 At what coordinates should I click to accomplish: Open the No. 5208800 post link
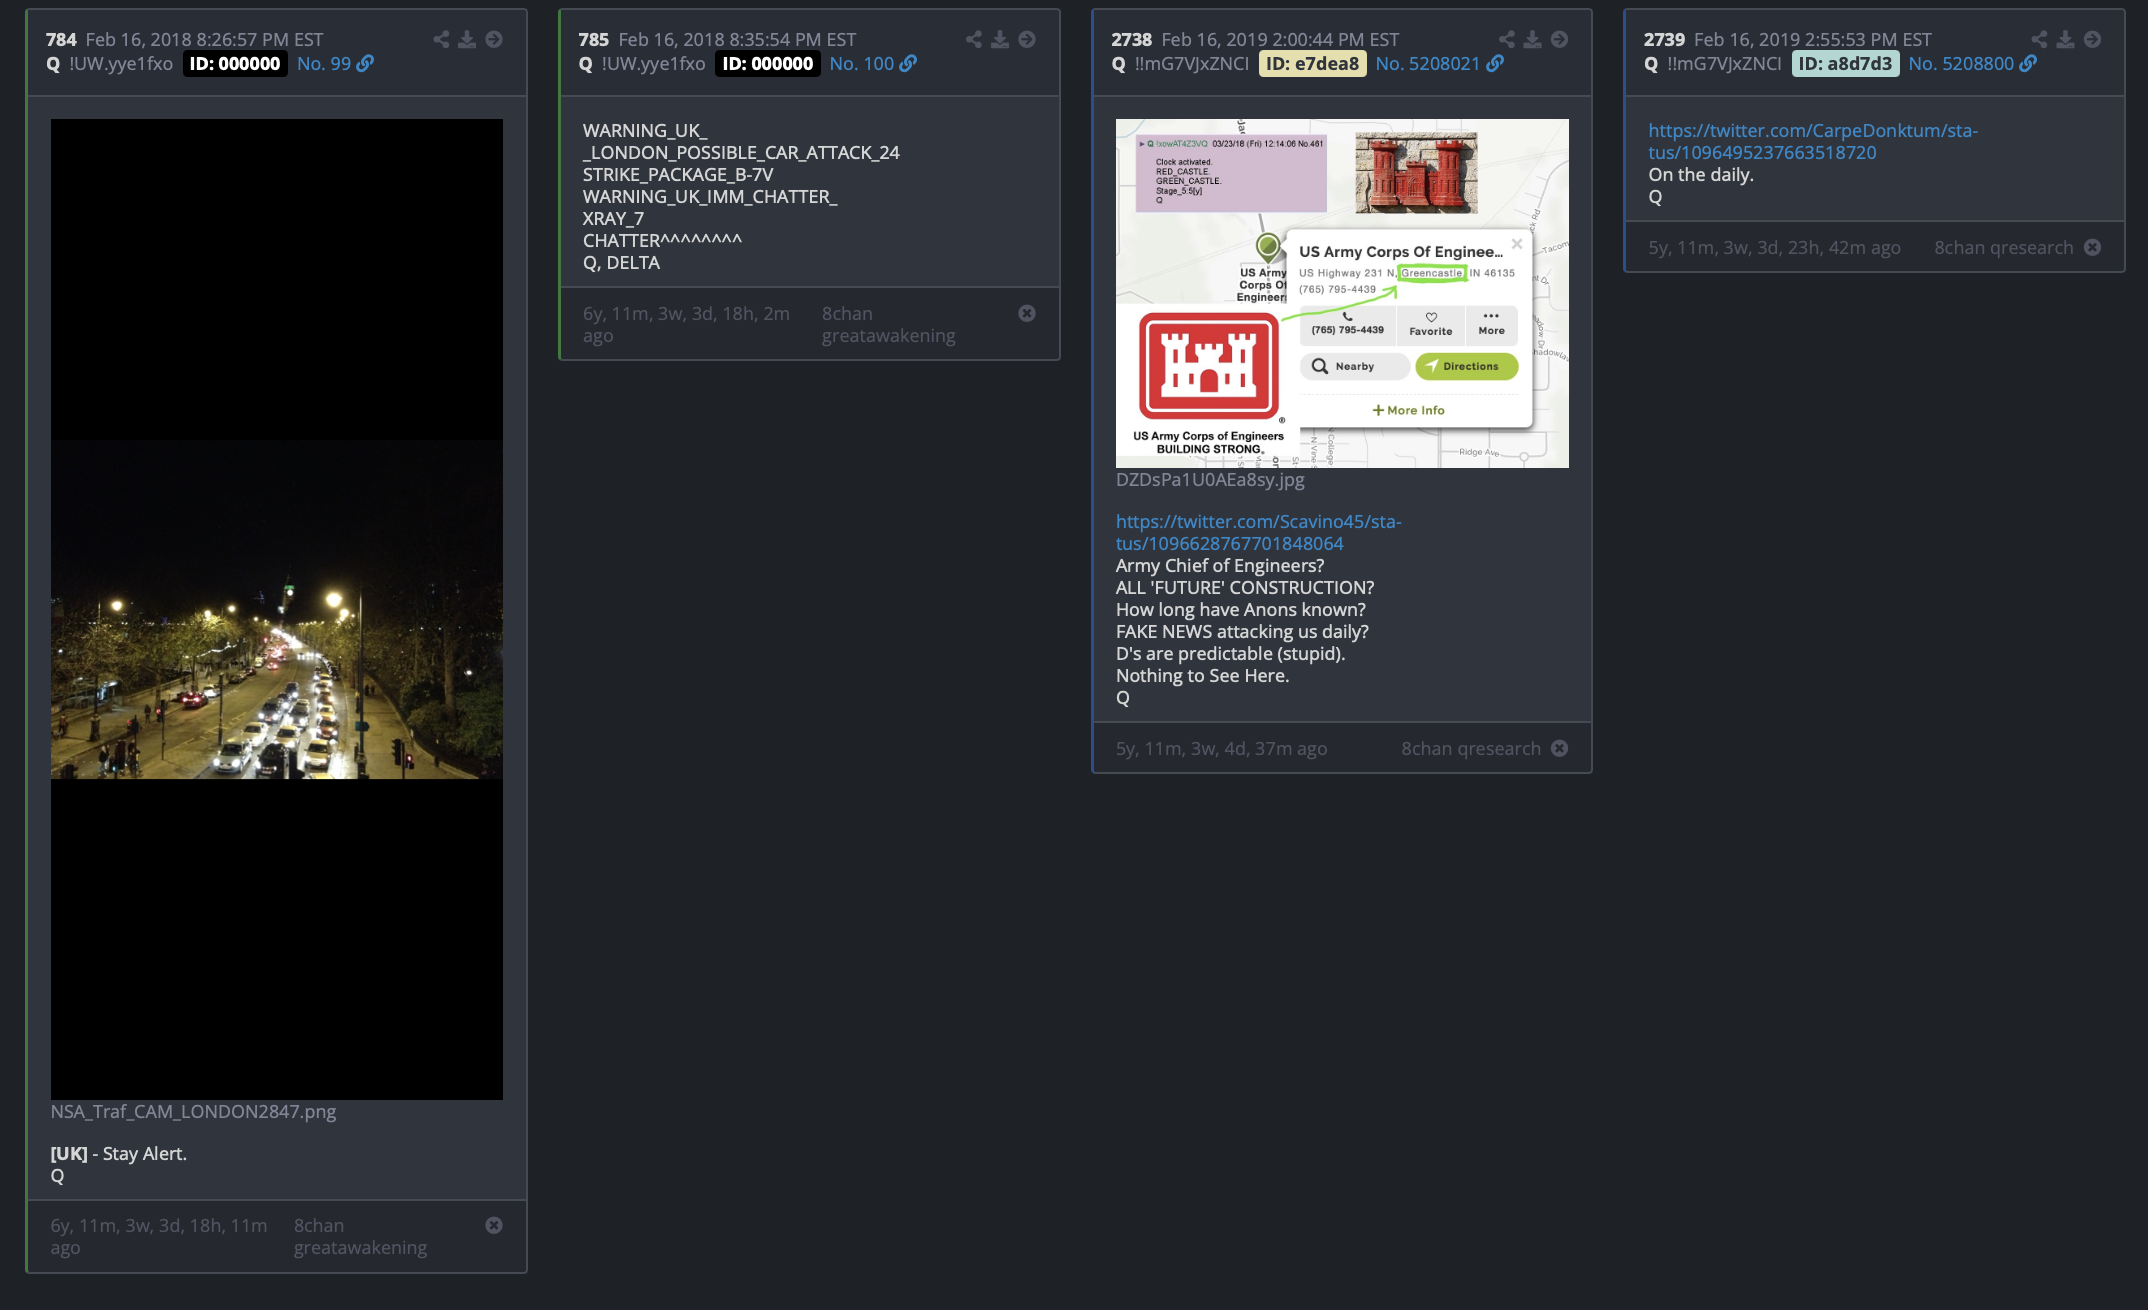1972,63
